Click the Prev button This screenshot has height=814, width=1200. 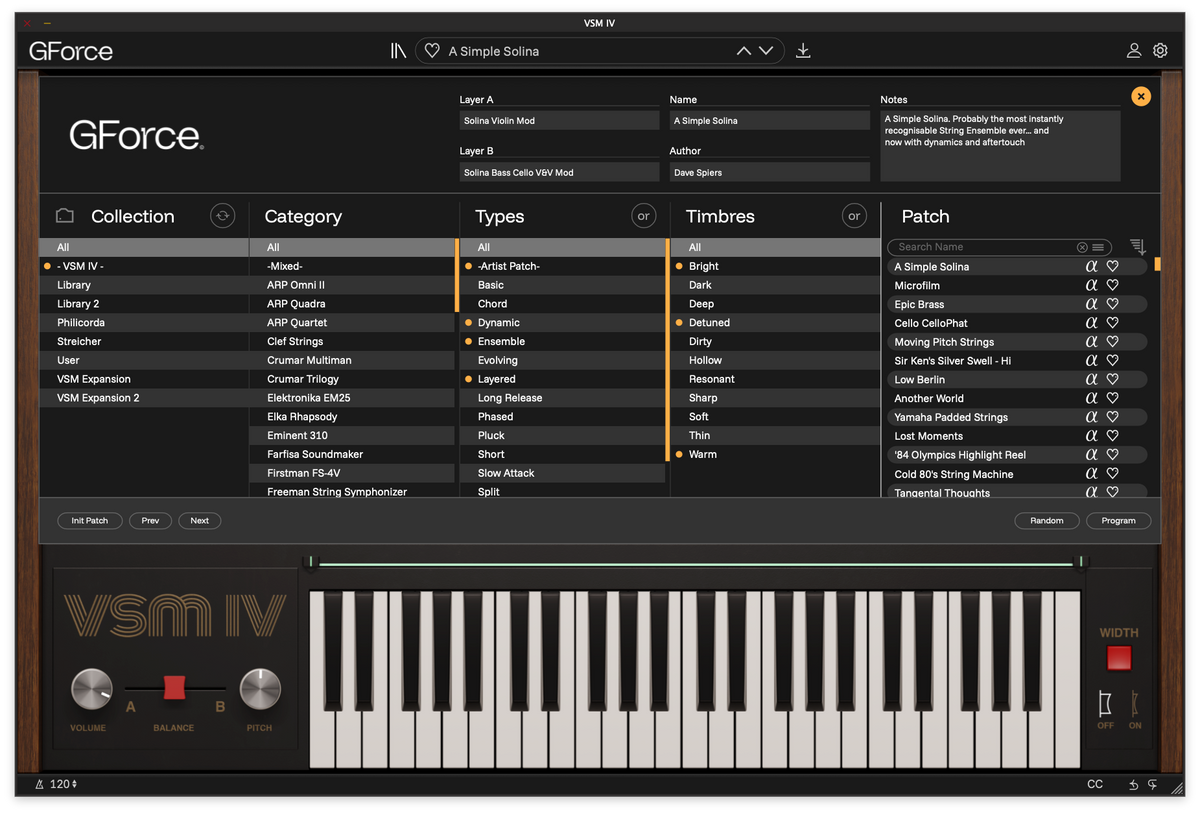150,520
